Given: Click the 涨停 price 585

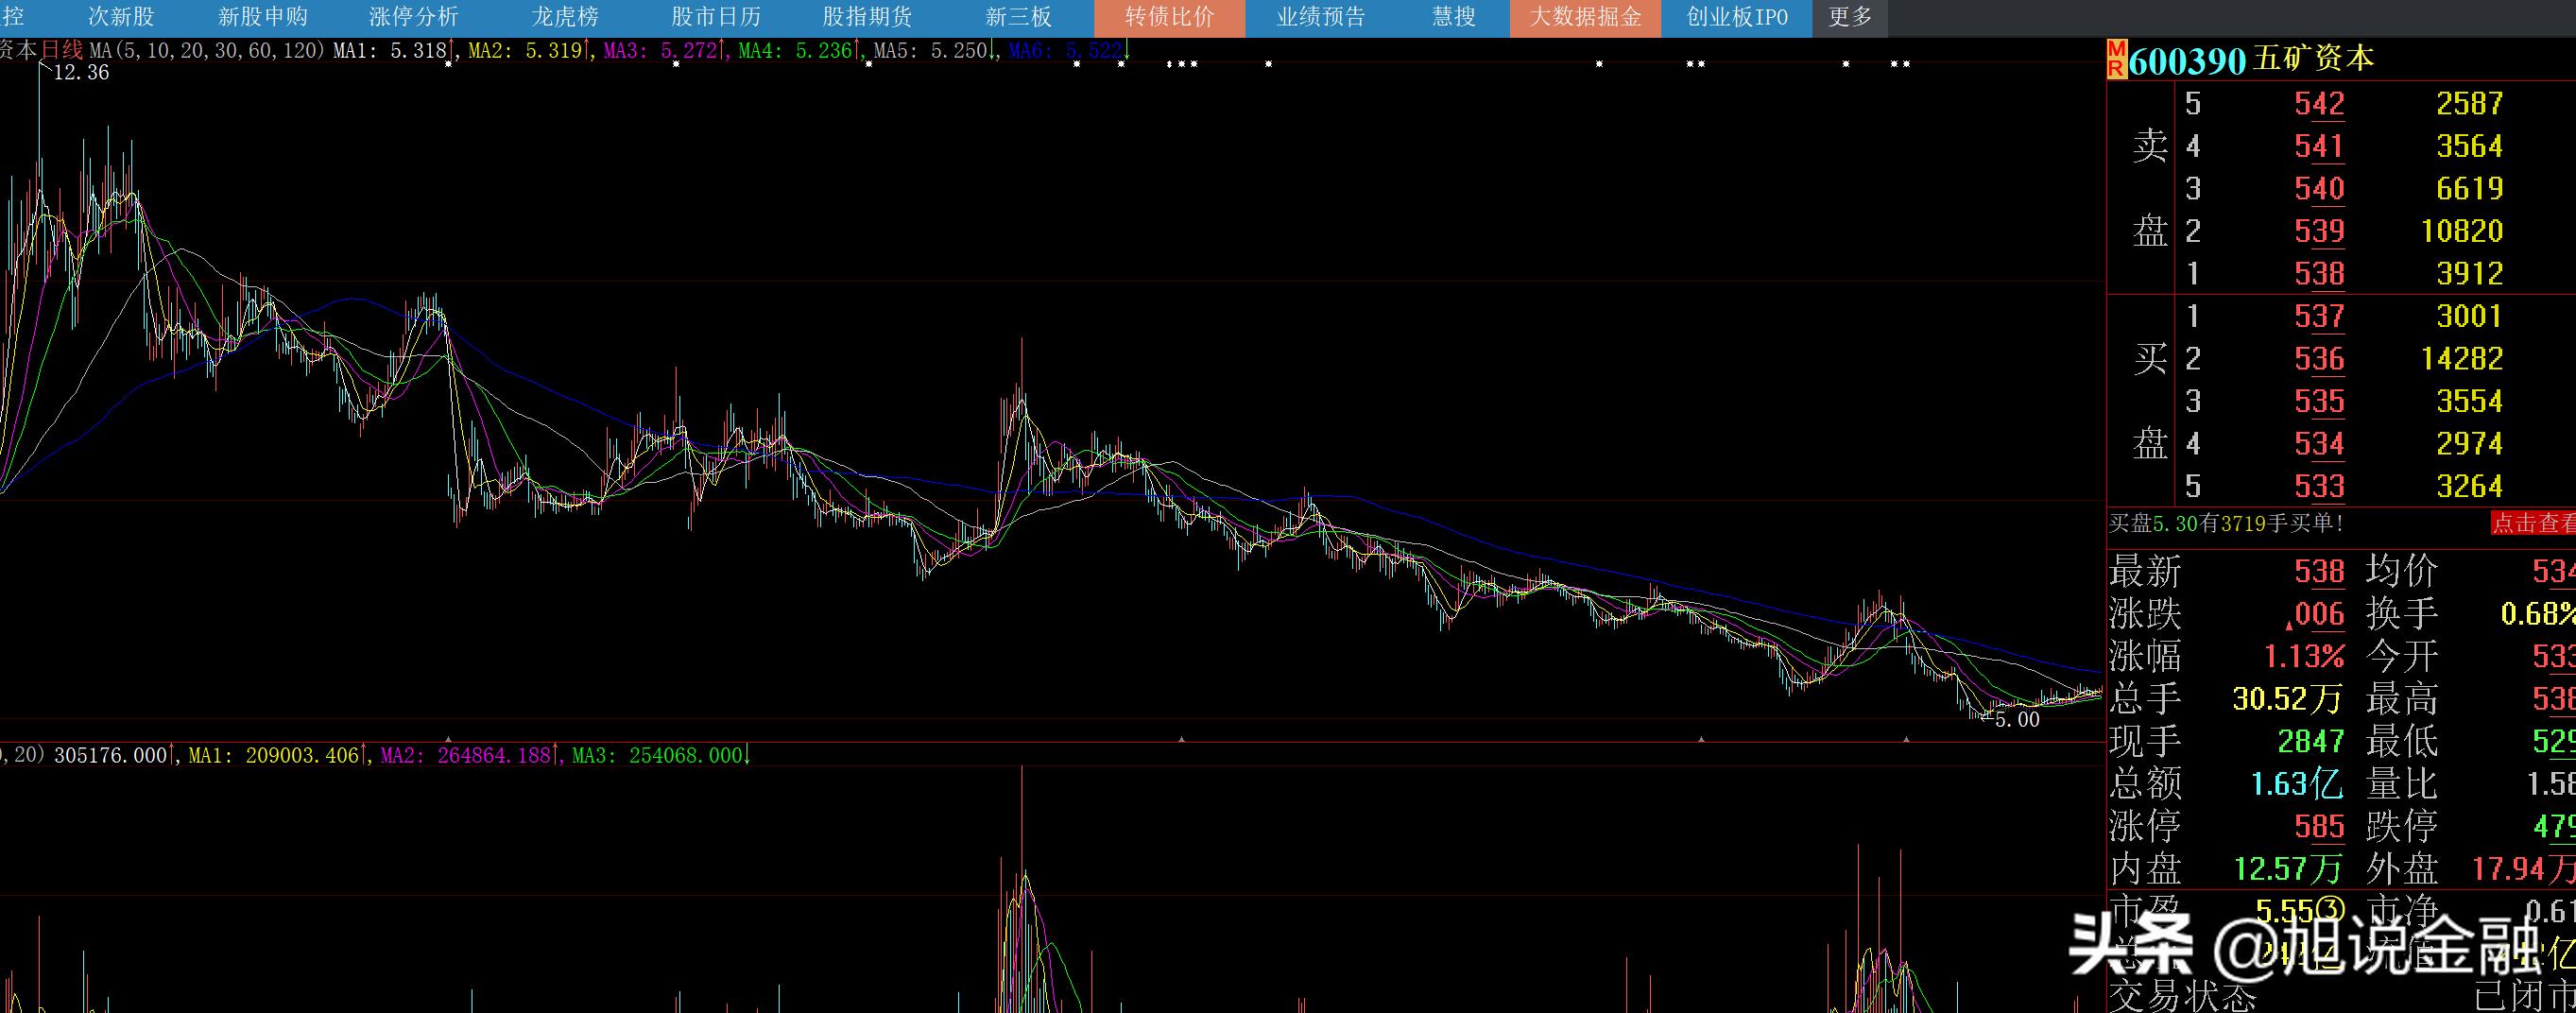Looking at the screenshot, I should (2319, 827).
